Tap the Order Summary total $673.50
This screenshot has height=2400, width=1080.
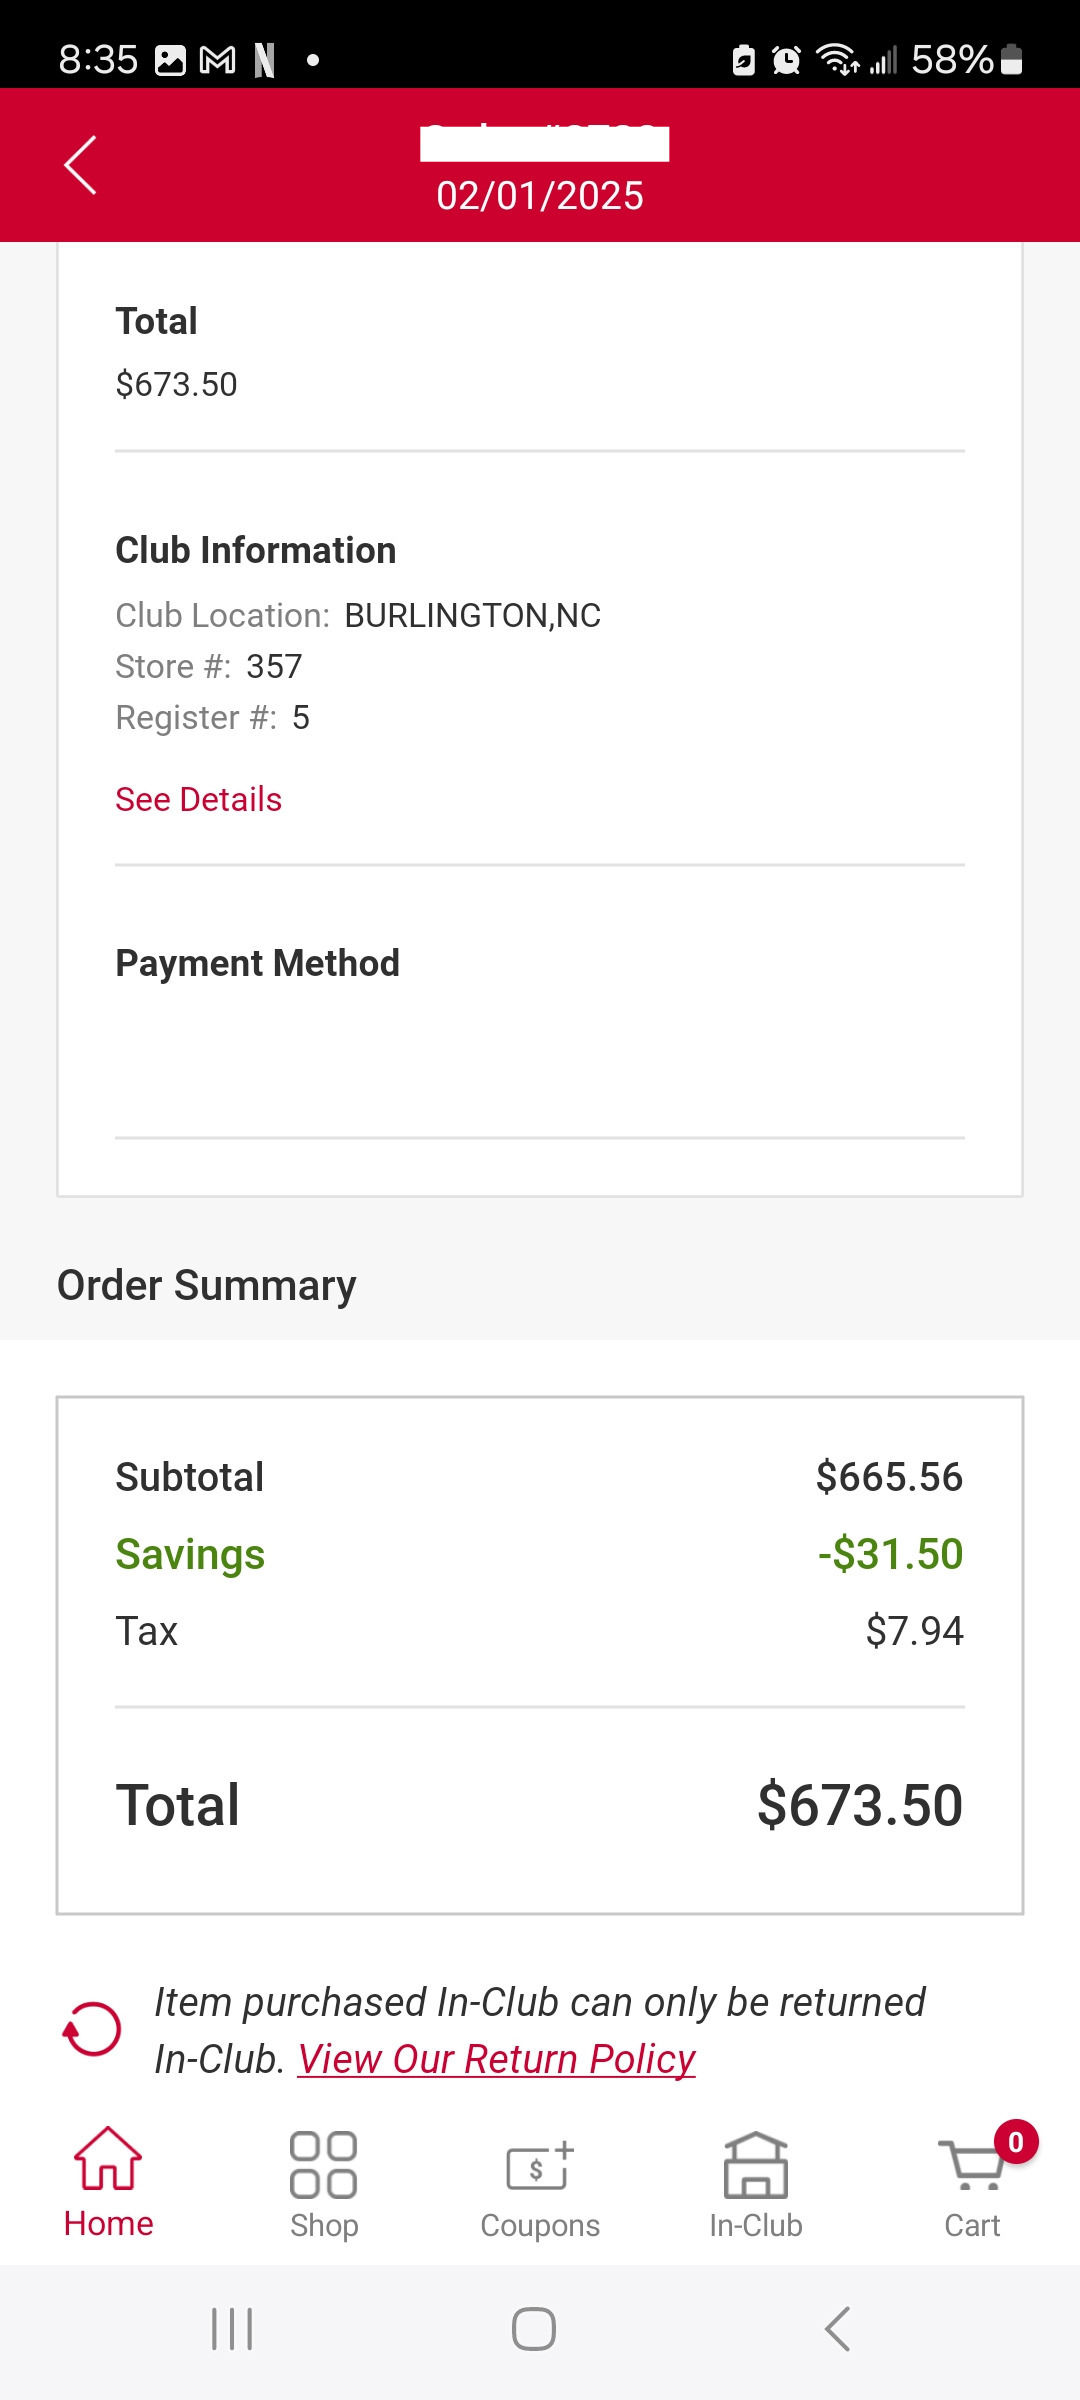[x=859, y=1805]
